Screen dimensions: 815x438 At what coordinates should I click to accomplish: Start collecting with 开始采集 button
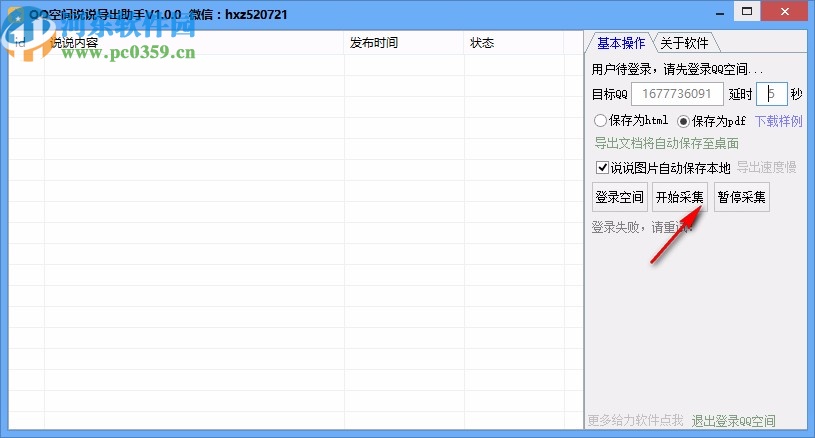point(679,197)
